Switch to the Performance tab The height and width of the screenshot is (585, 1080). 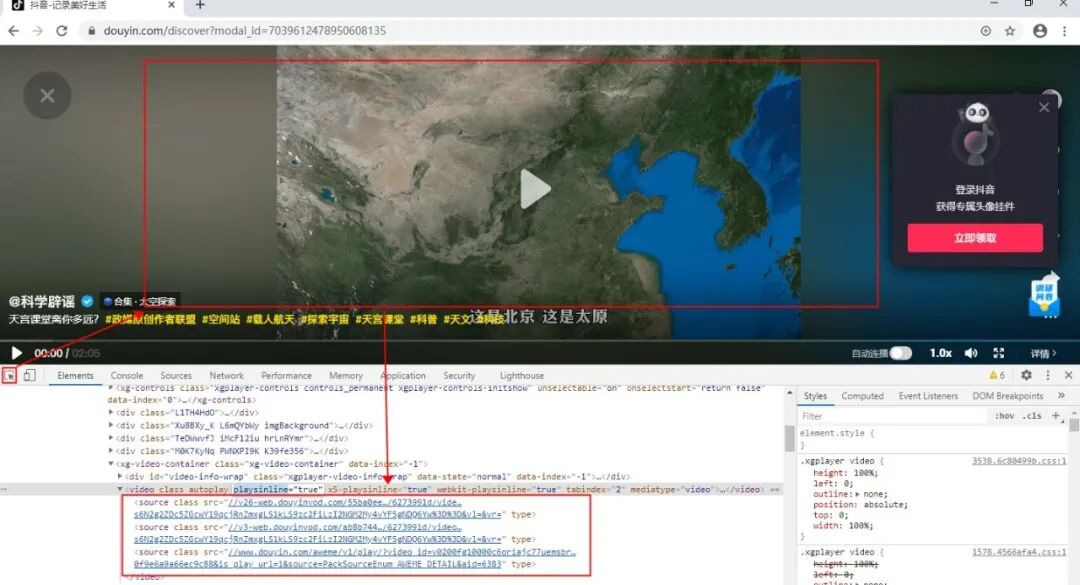[x=287, y=376]
